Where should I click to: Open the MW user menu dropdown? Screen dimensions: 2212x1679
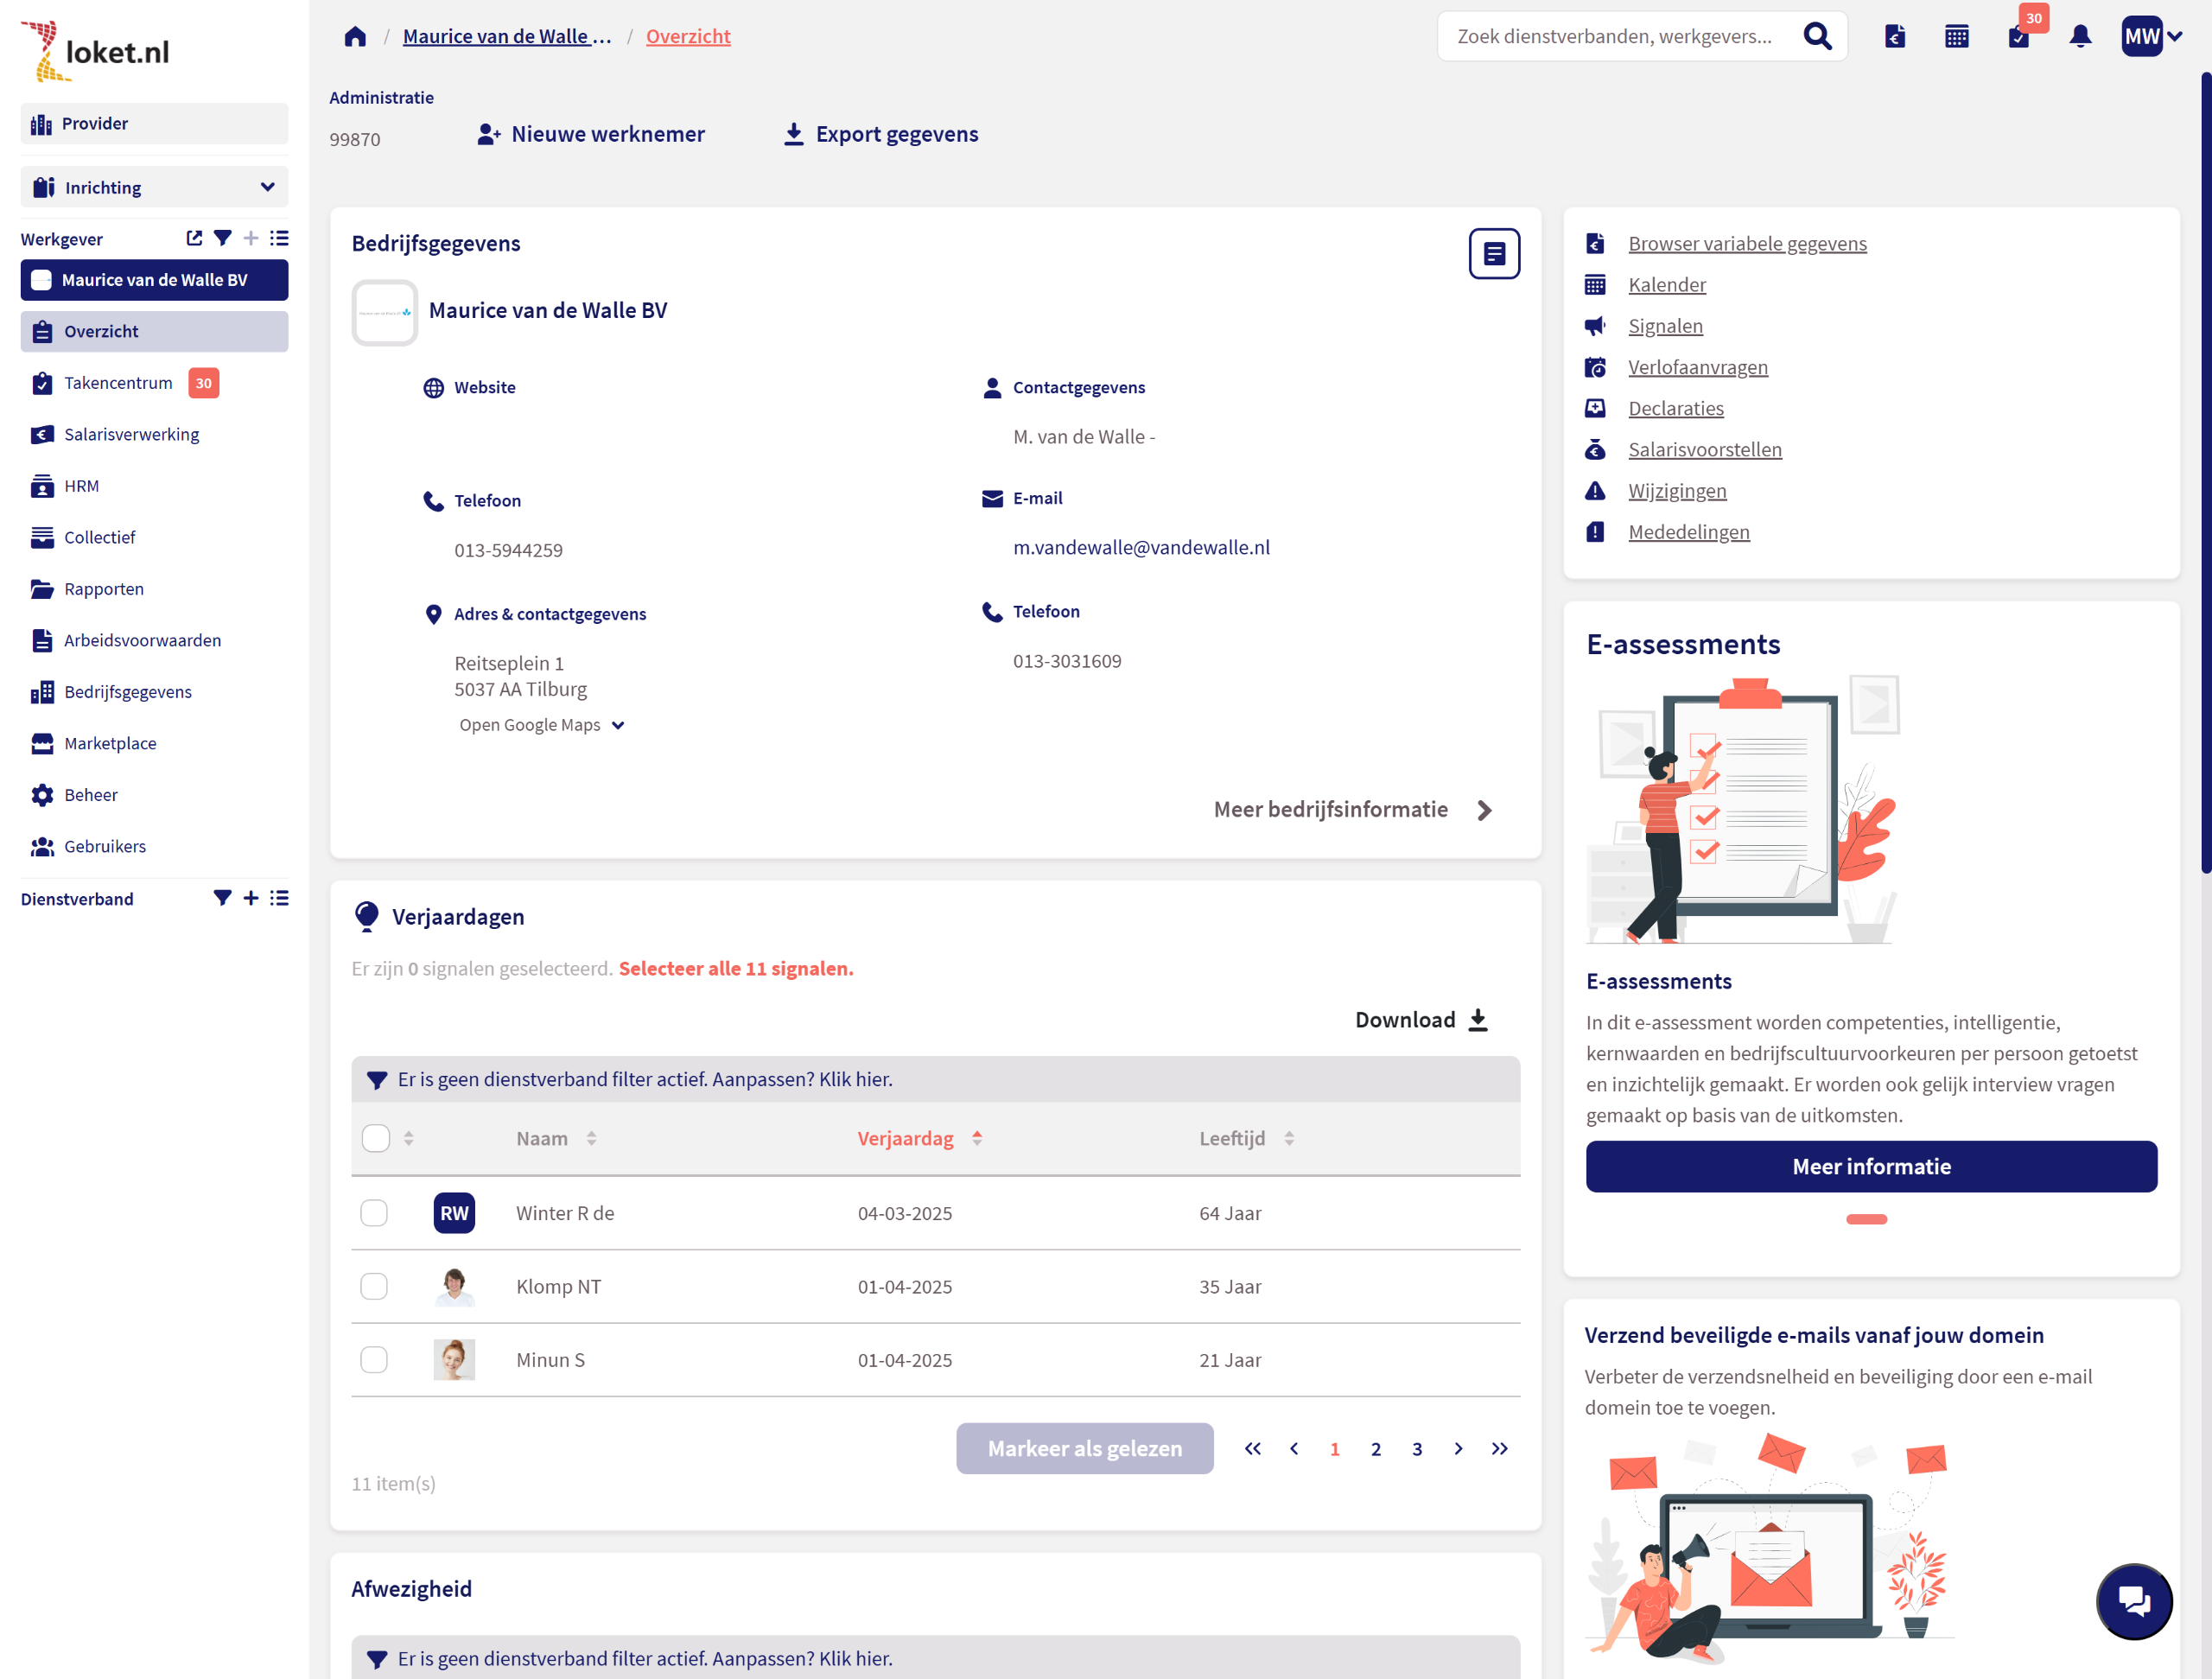coord(2151,37)
